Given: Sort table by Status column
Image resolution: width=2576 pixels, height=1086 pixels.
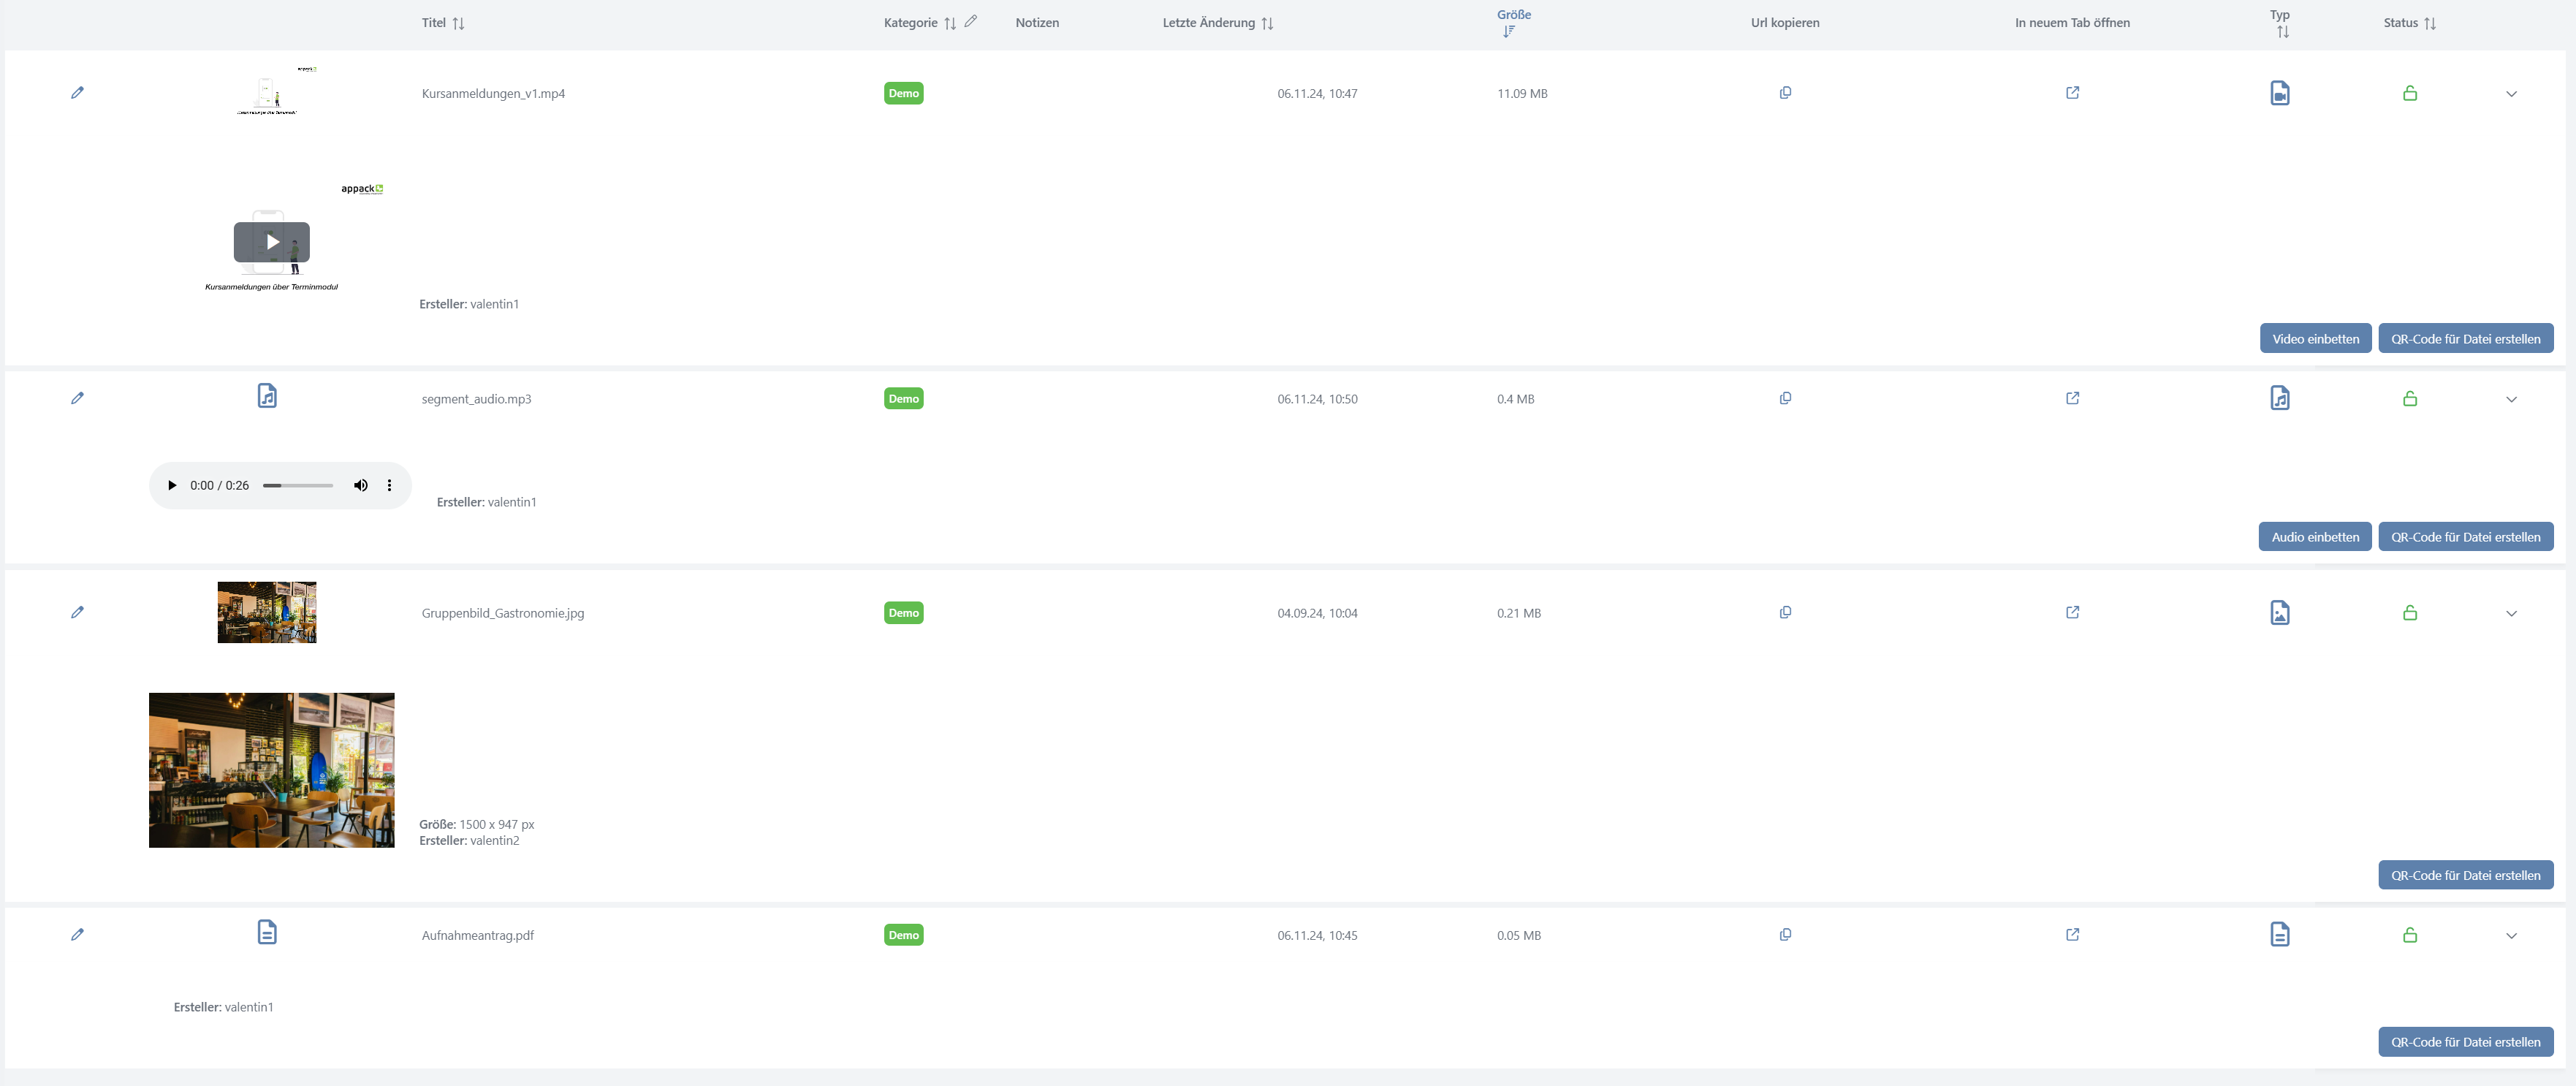Looking at the screenshot, I should tap(2429, 23).
